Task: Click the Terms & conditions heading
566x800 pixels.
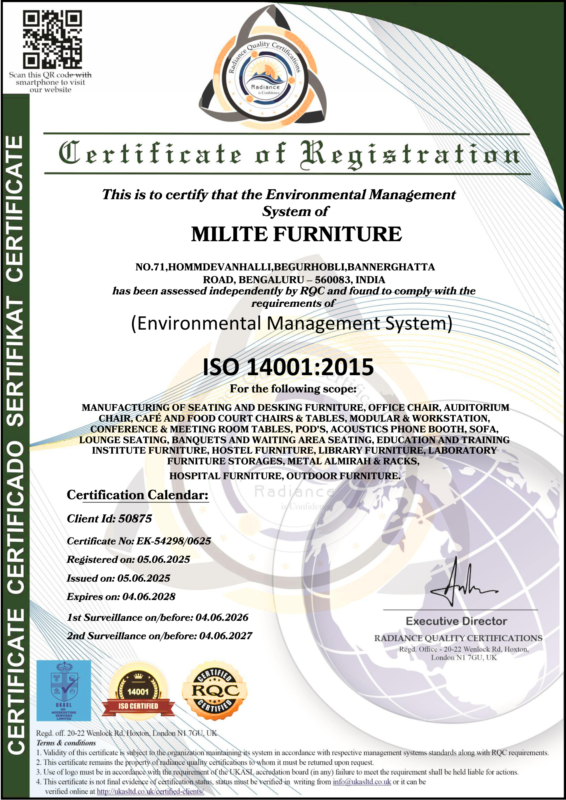Action: point(59,742)
